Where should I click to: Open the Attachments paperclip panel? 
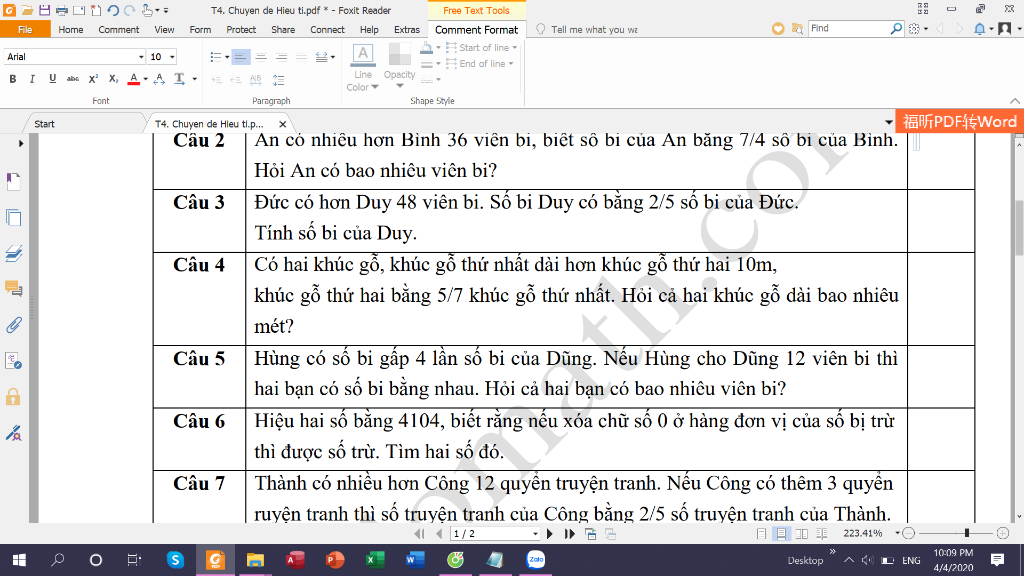[13, 325]
